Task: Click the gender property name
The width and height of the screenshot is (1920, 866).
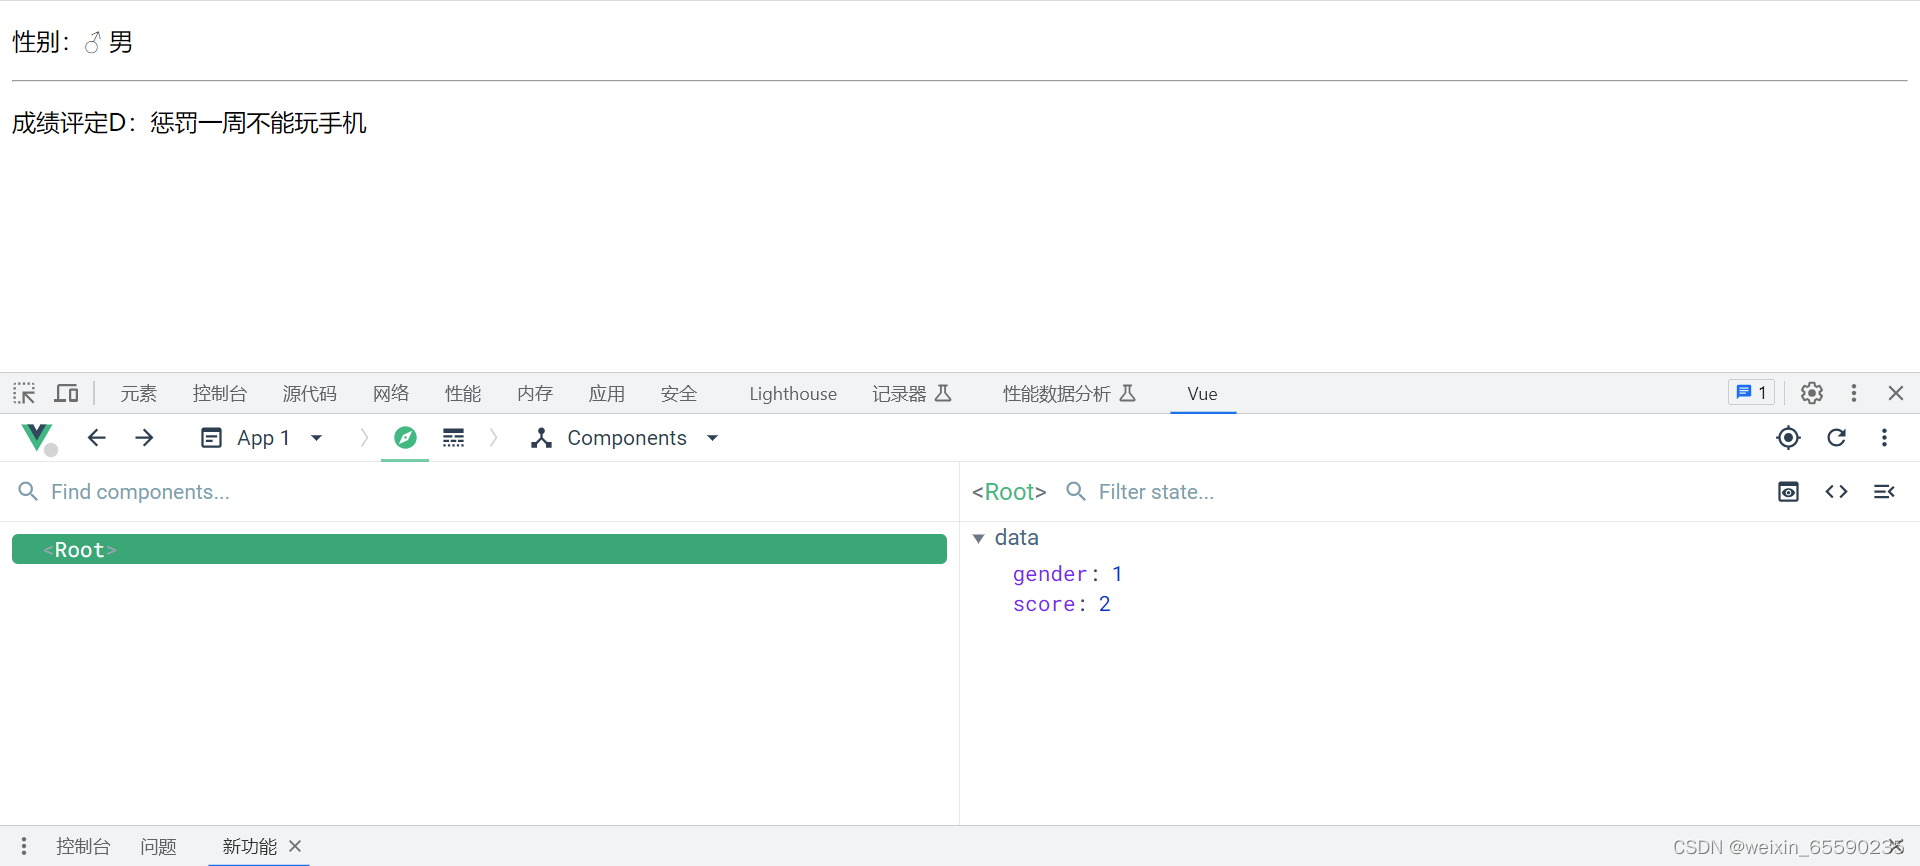Action: point(1050,574)
